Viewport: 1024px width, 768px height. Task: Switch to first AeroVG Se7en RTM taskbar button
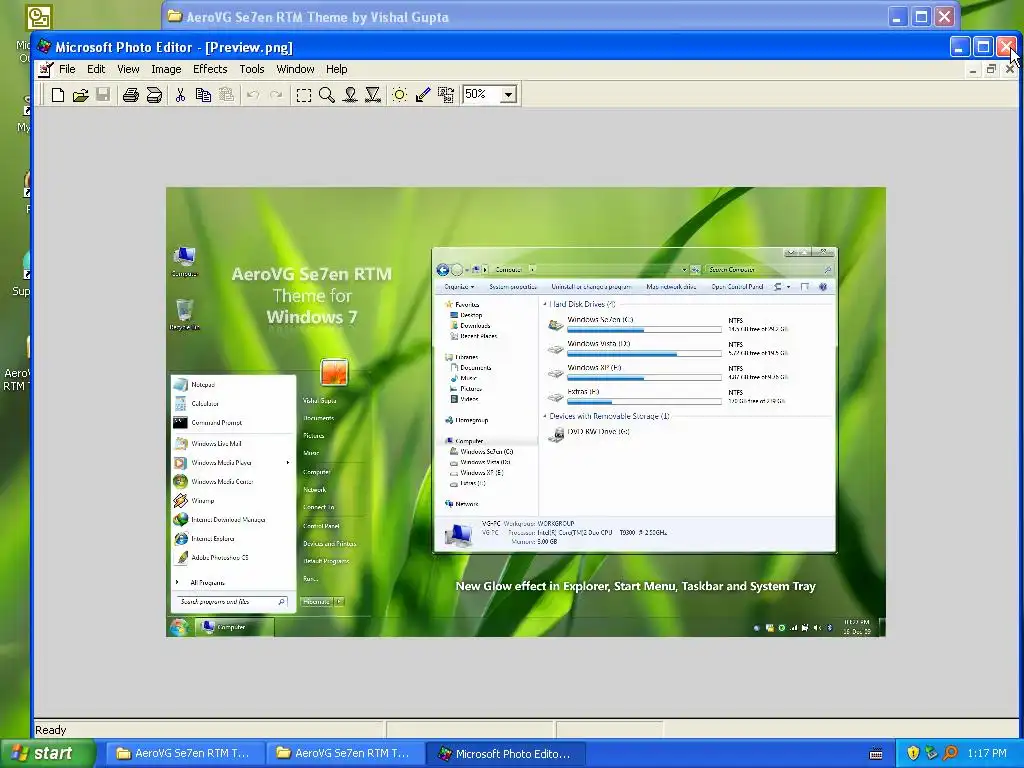[184, 753]
